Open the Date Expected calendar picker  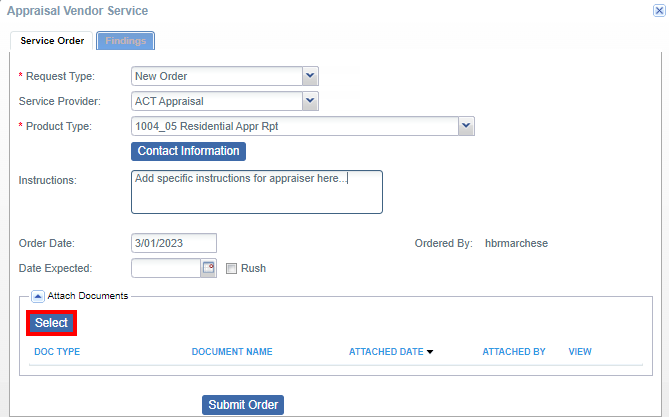coord(208,268)
